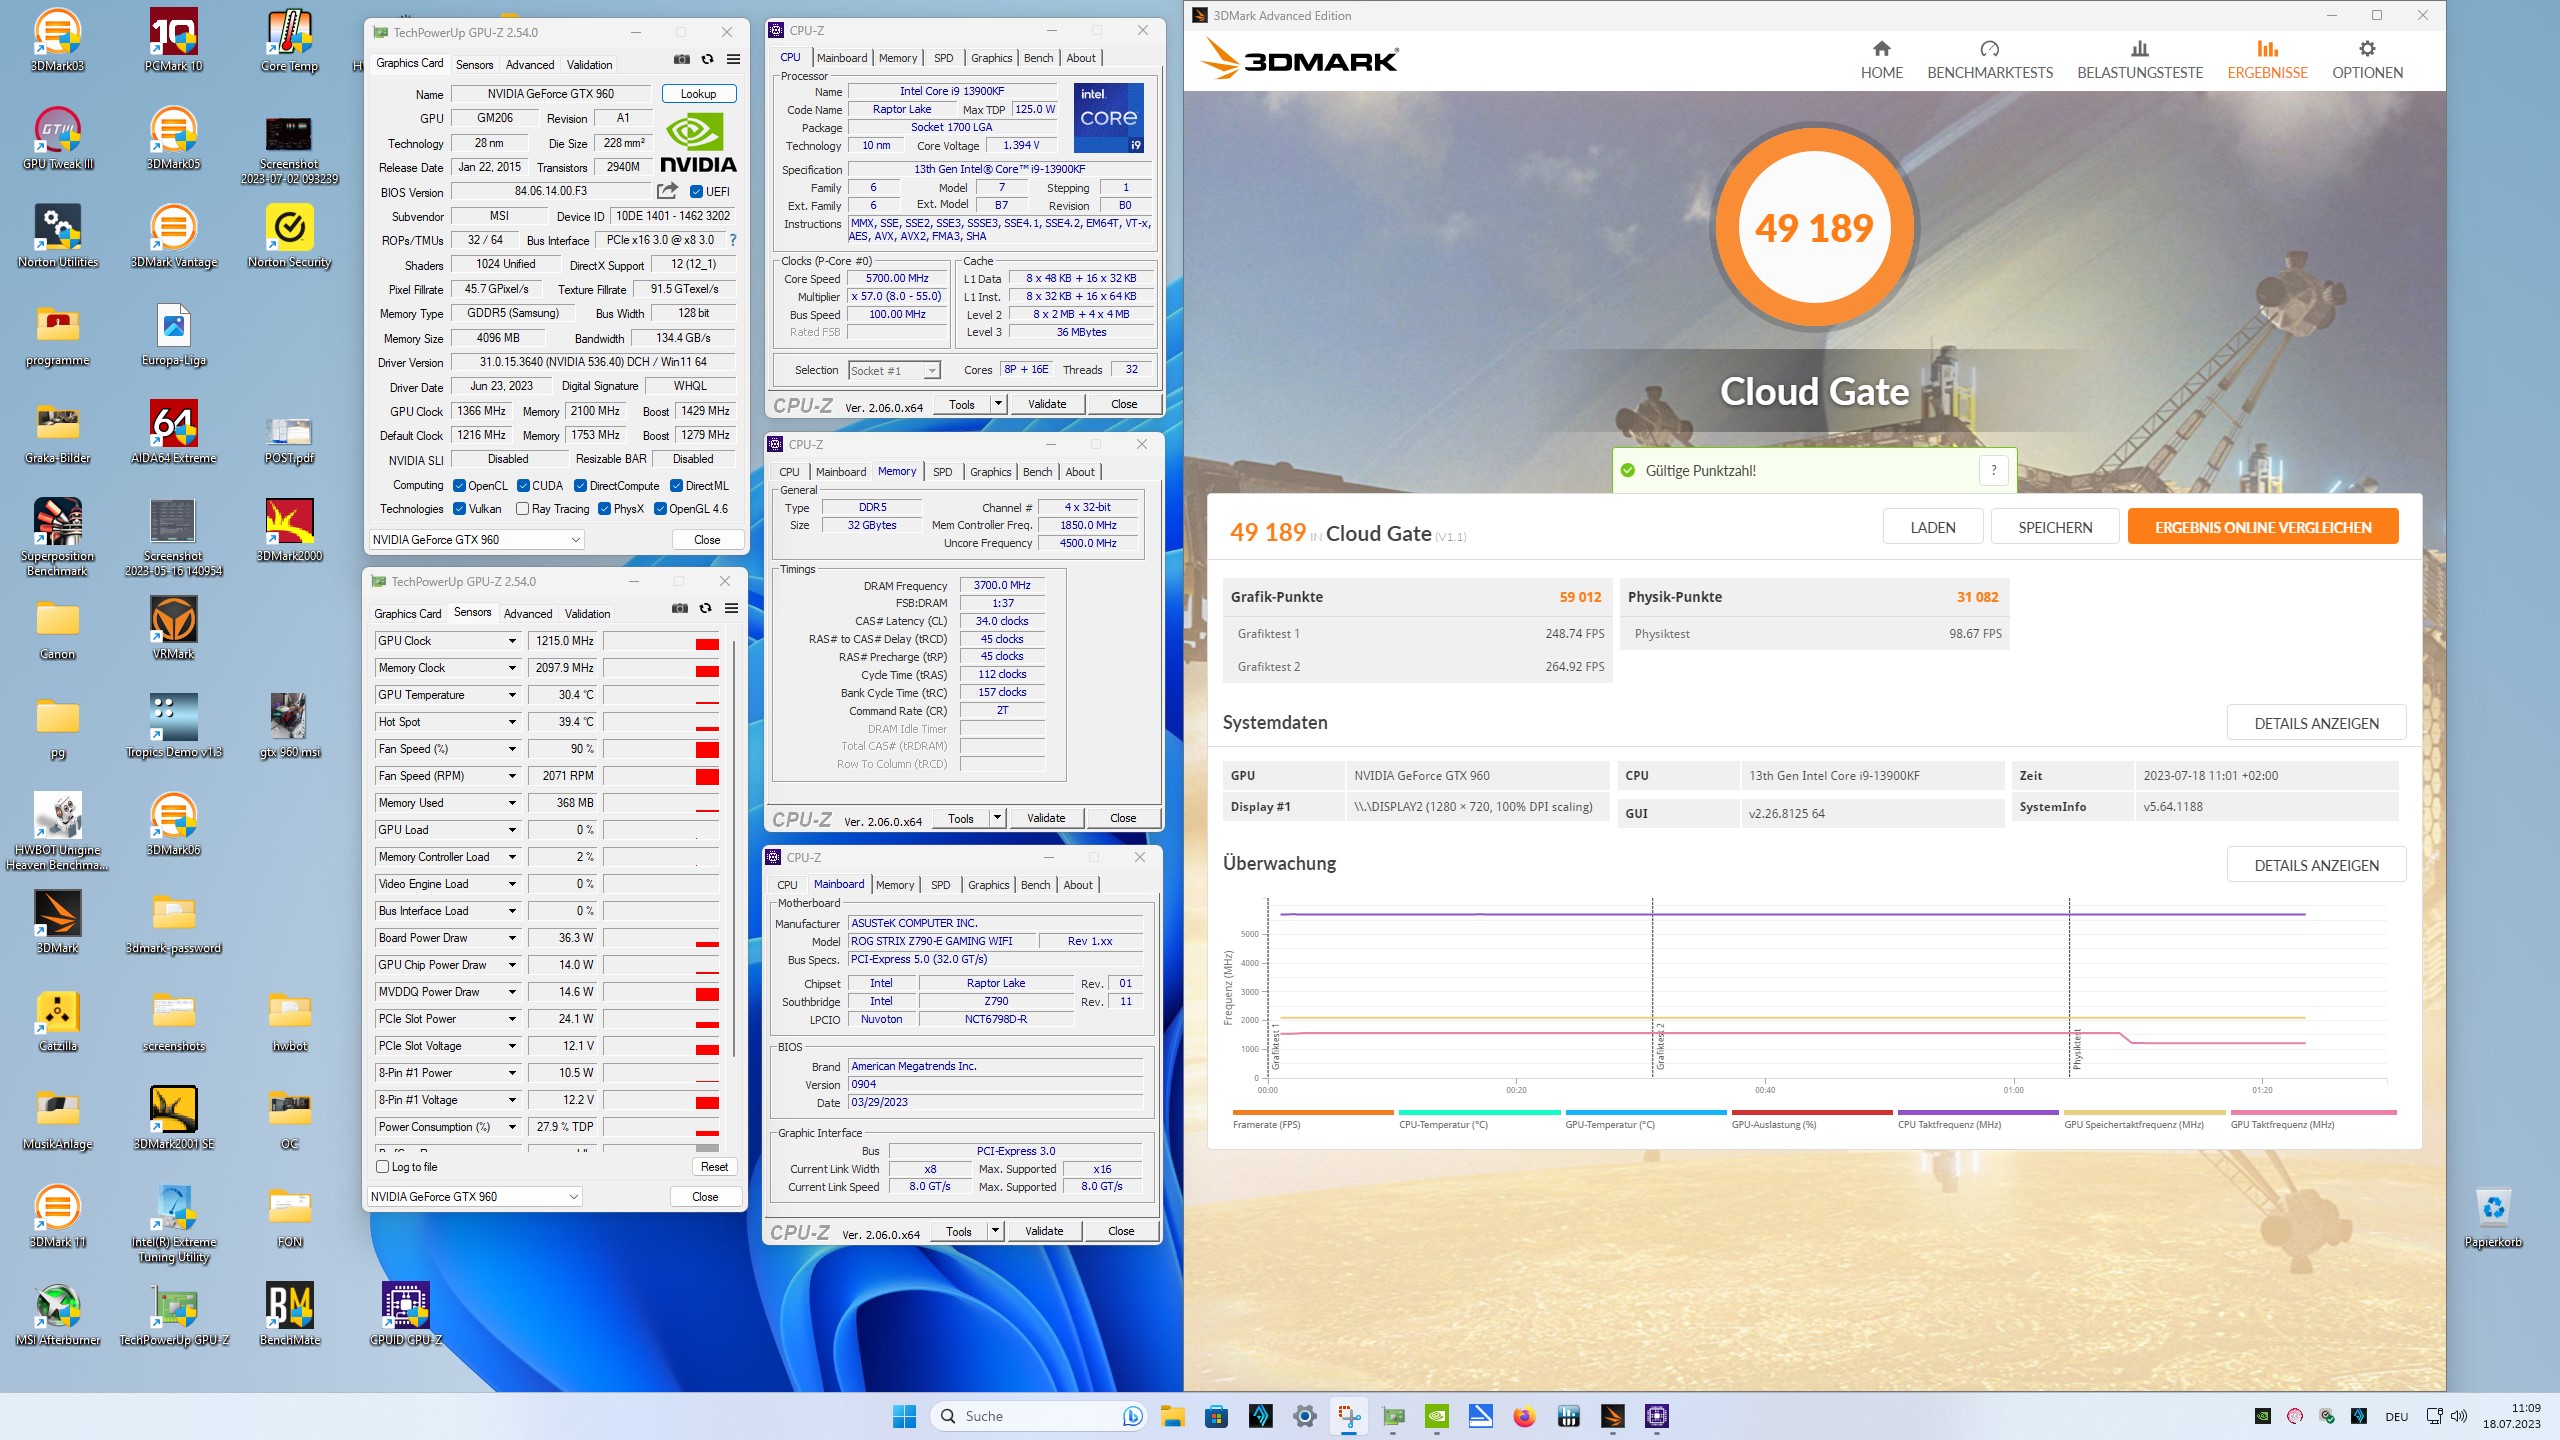Open GPU Tweak III desktop icon
2560x1440 pixels.
(x=58, y=138)
